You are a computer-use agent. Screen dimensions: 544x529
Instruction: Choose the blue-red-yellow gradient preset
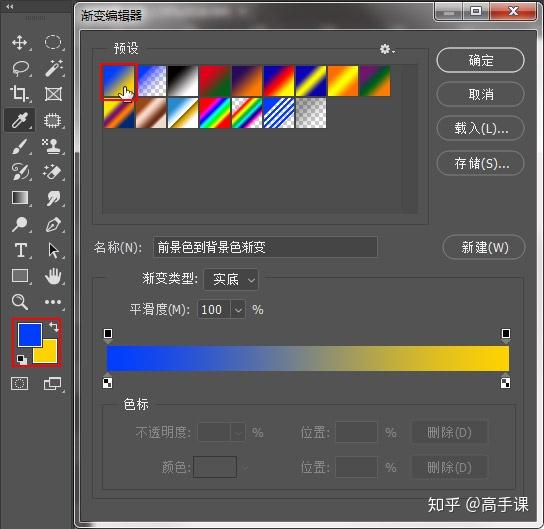click(x=279, y=81)
